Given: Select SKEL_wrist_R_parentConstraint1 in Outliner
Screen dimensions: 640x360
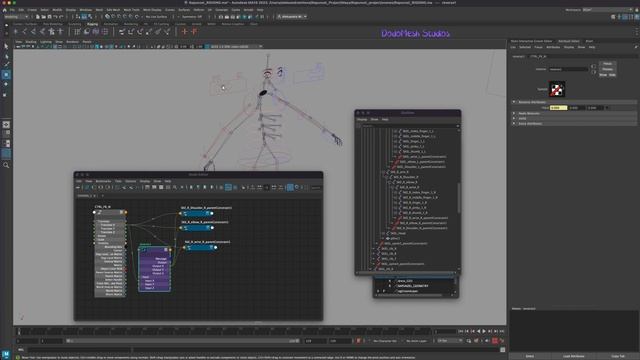Looking at the screenshot, I should 425,218.
